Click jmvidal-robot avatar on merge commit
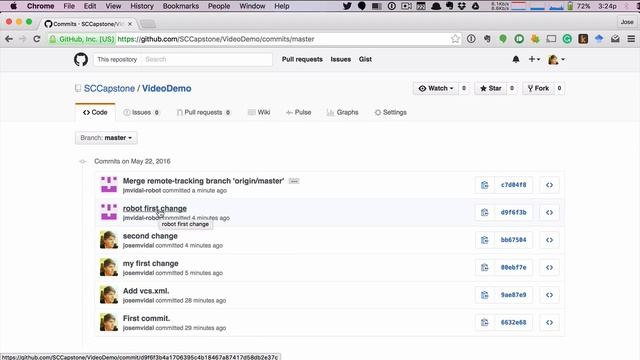Viewport: 640px width, 360px height. pos(109,185)
